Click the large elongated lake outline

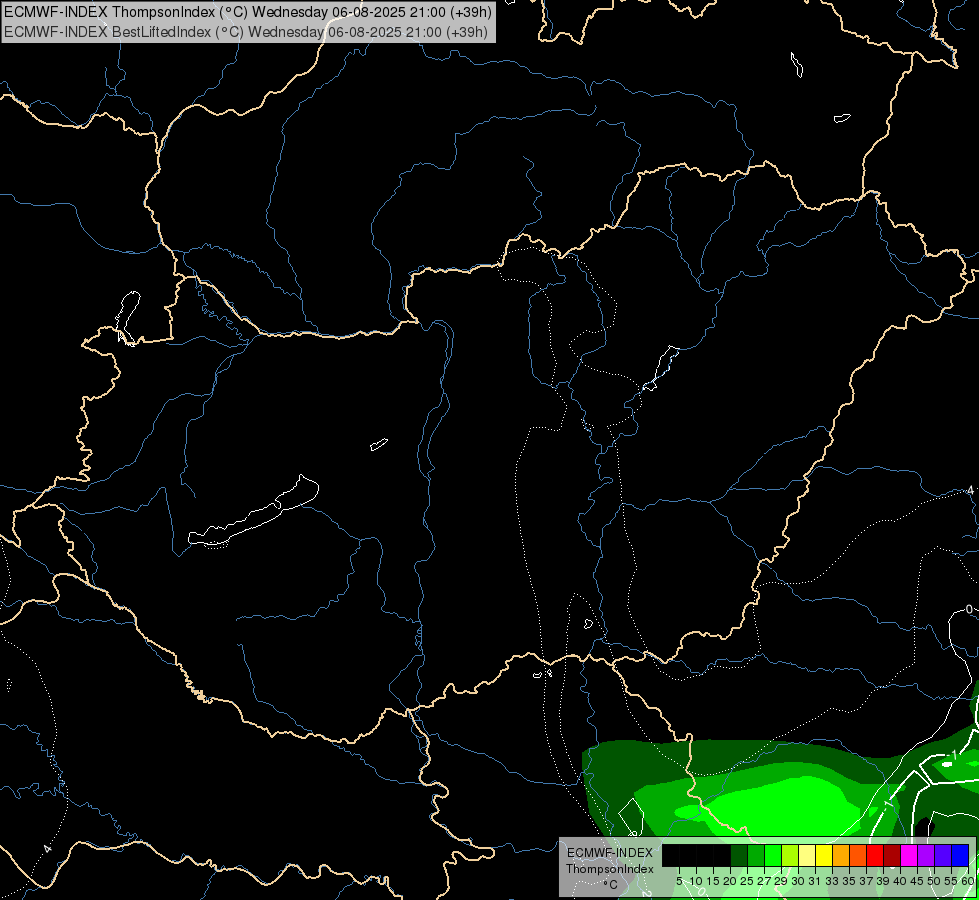253,513
